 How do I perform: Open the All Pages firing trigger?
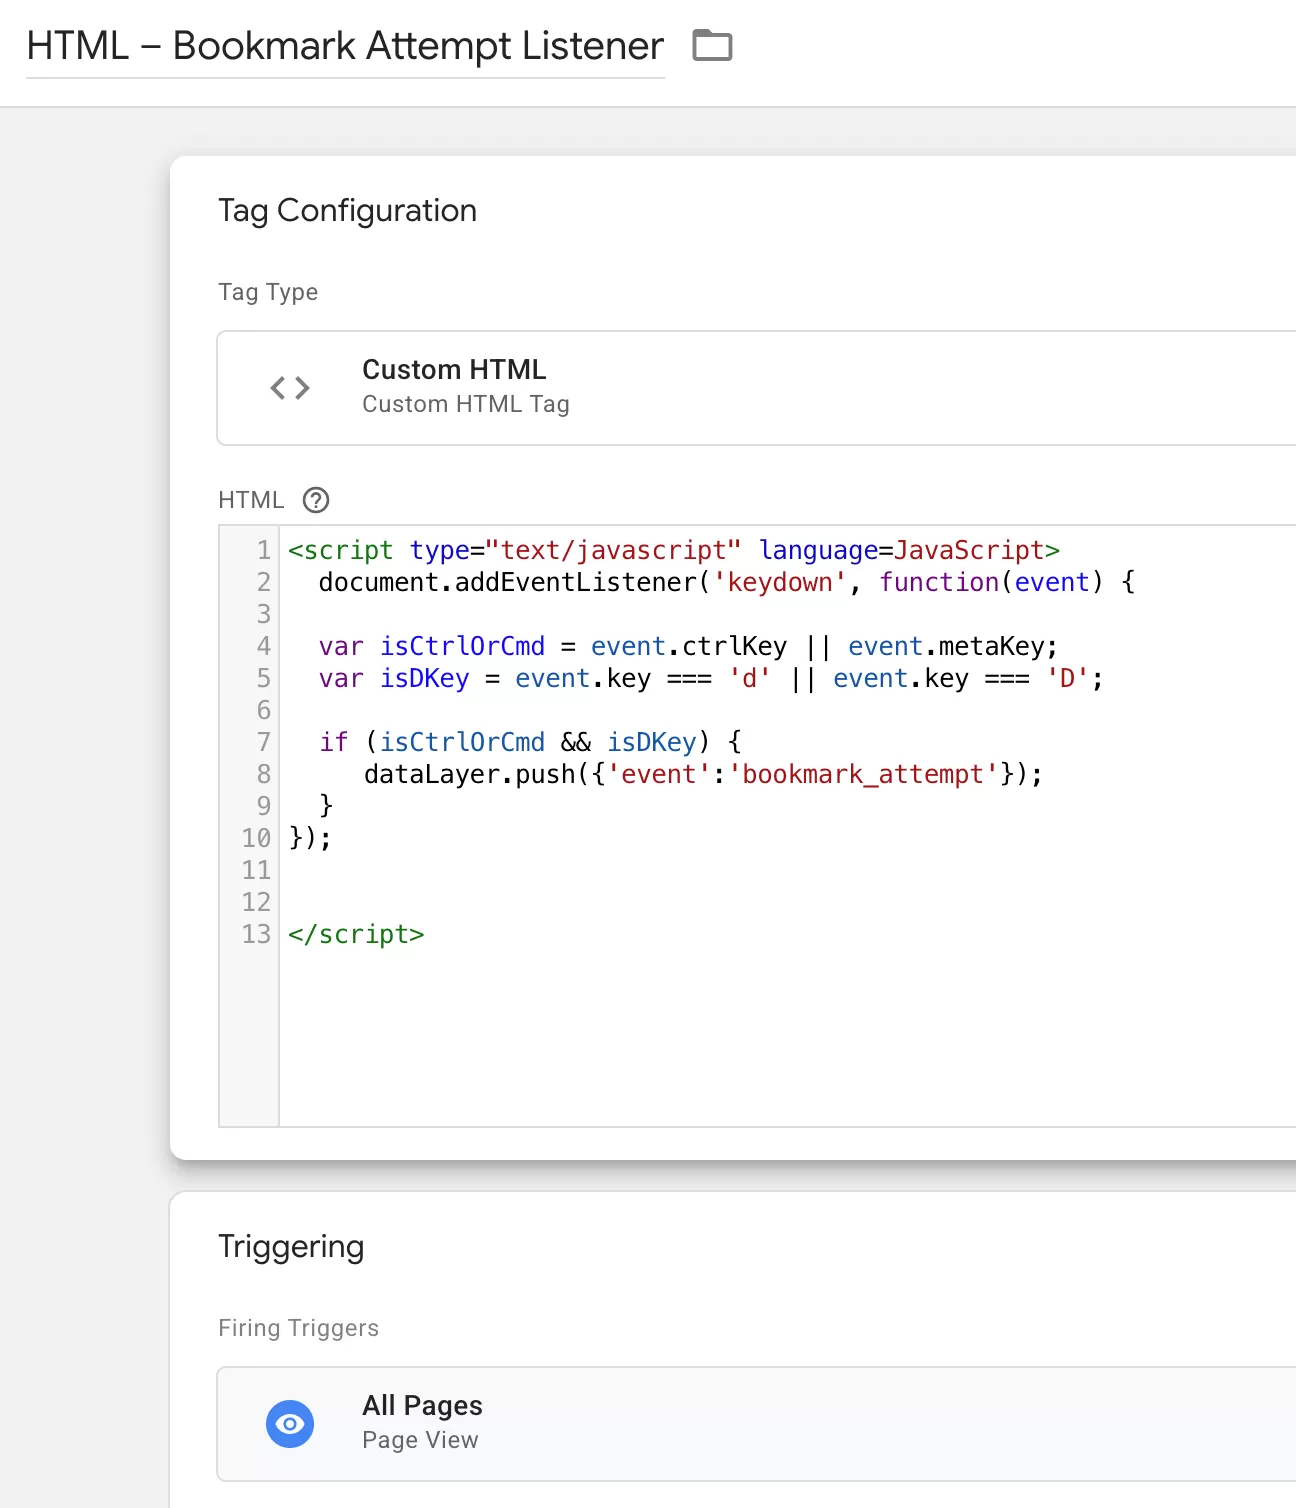point(757,1424)
